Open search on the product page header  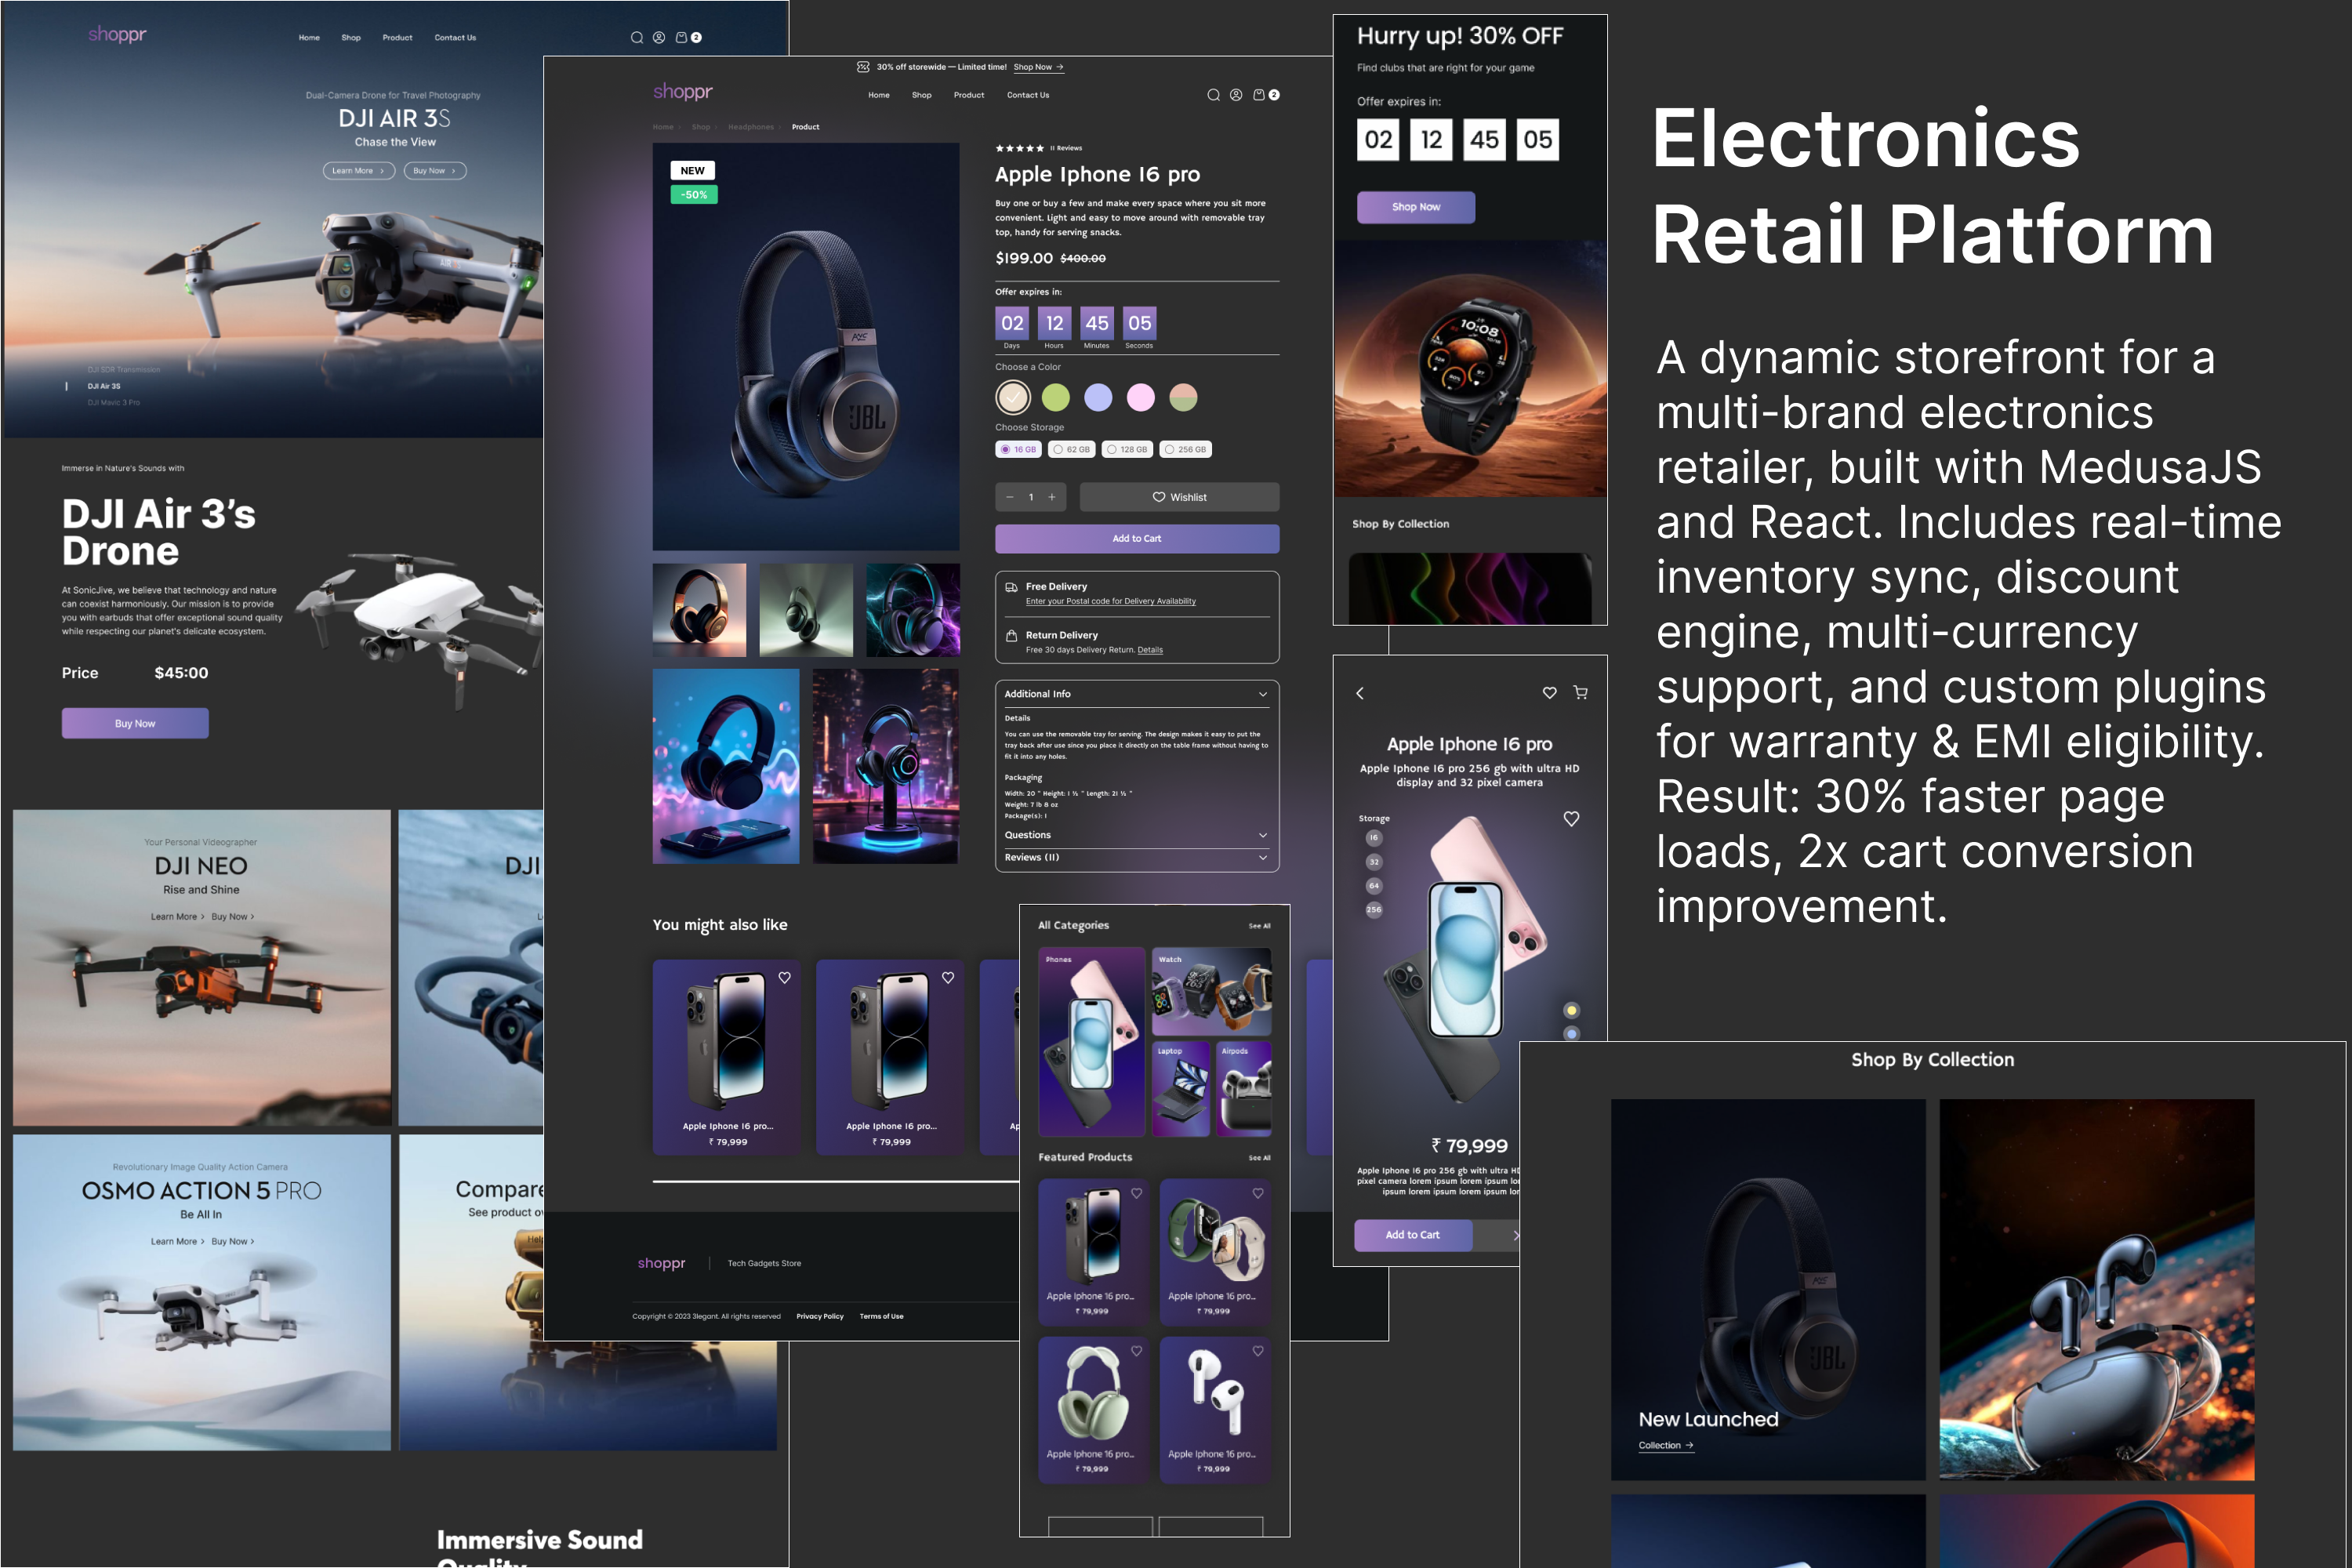point(1213,95)
